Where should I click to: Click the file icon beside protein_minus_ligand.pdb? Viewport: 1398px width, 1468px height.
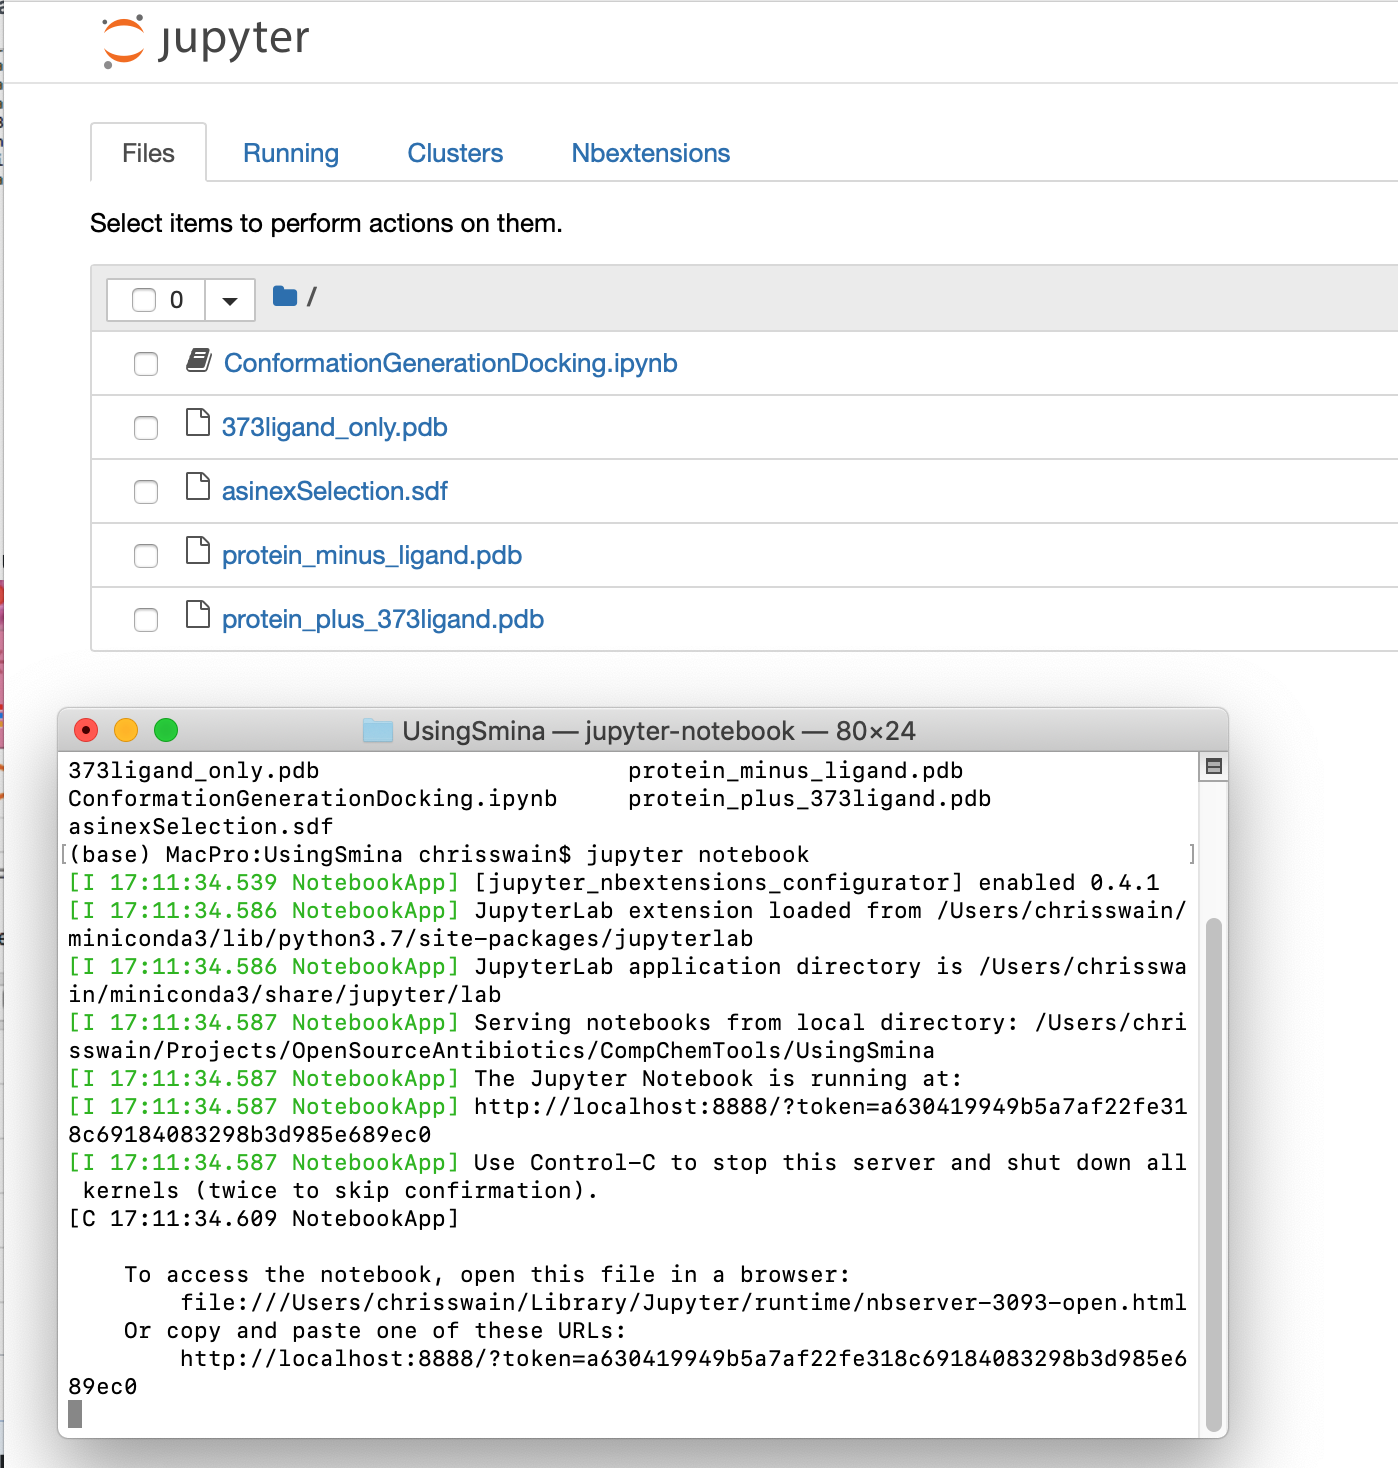198,551
